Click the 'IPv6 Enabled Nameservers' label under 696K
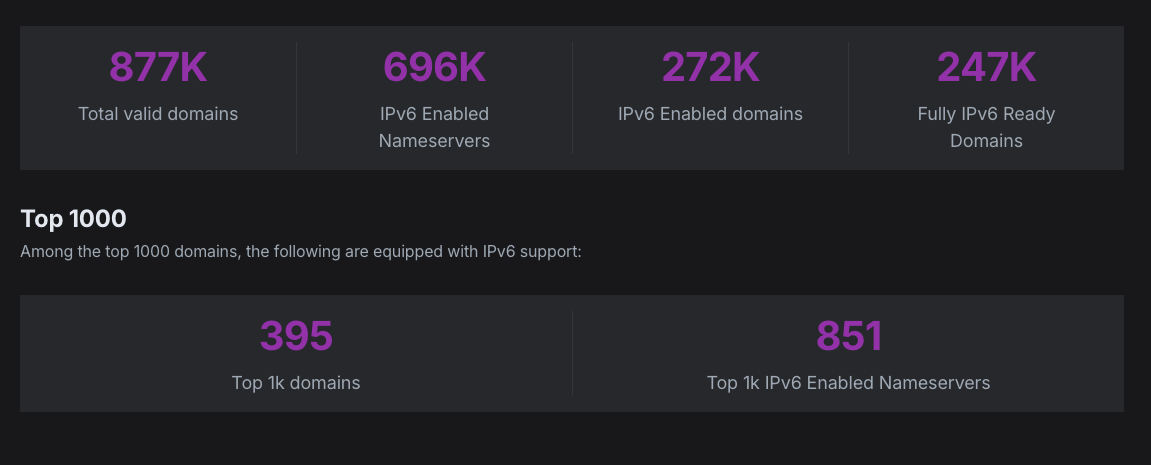 tap(434, 127)
